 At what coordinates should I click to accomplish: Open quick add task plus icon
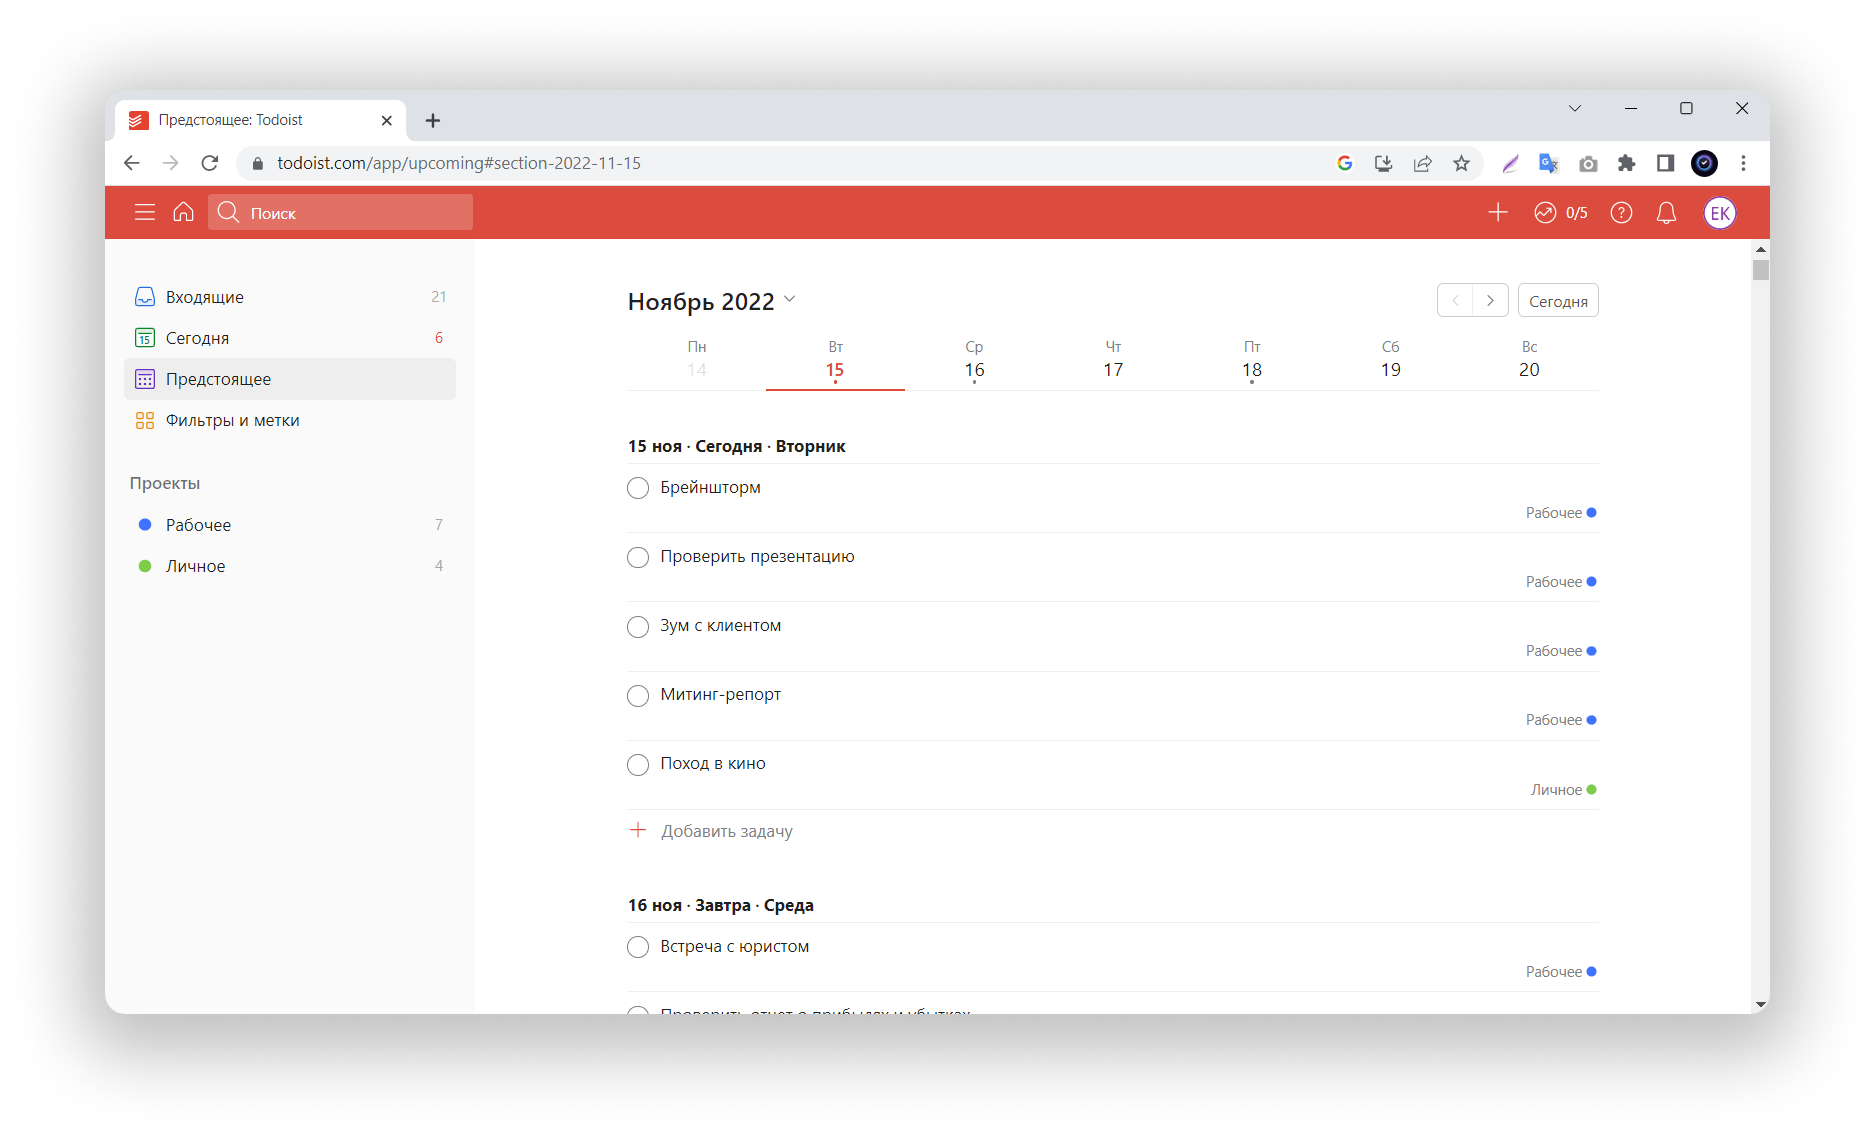1497,212
